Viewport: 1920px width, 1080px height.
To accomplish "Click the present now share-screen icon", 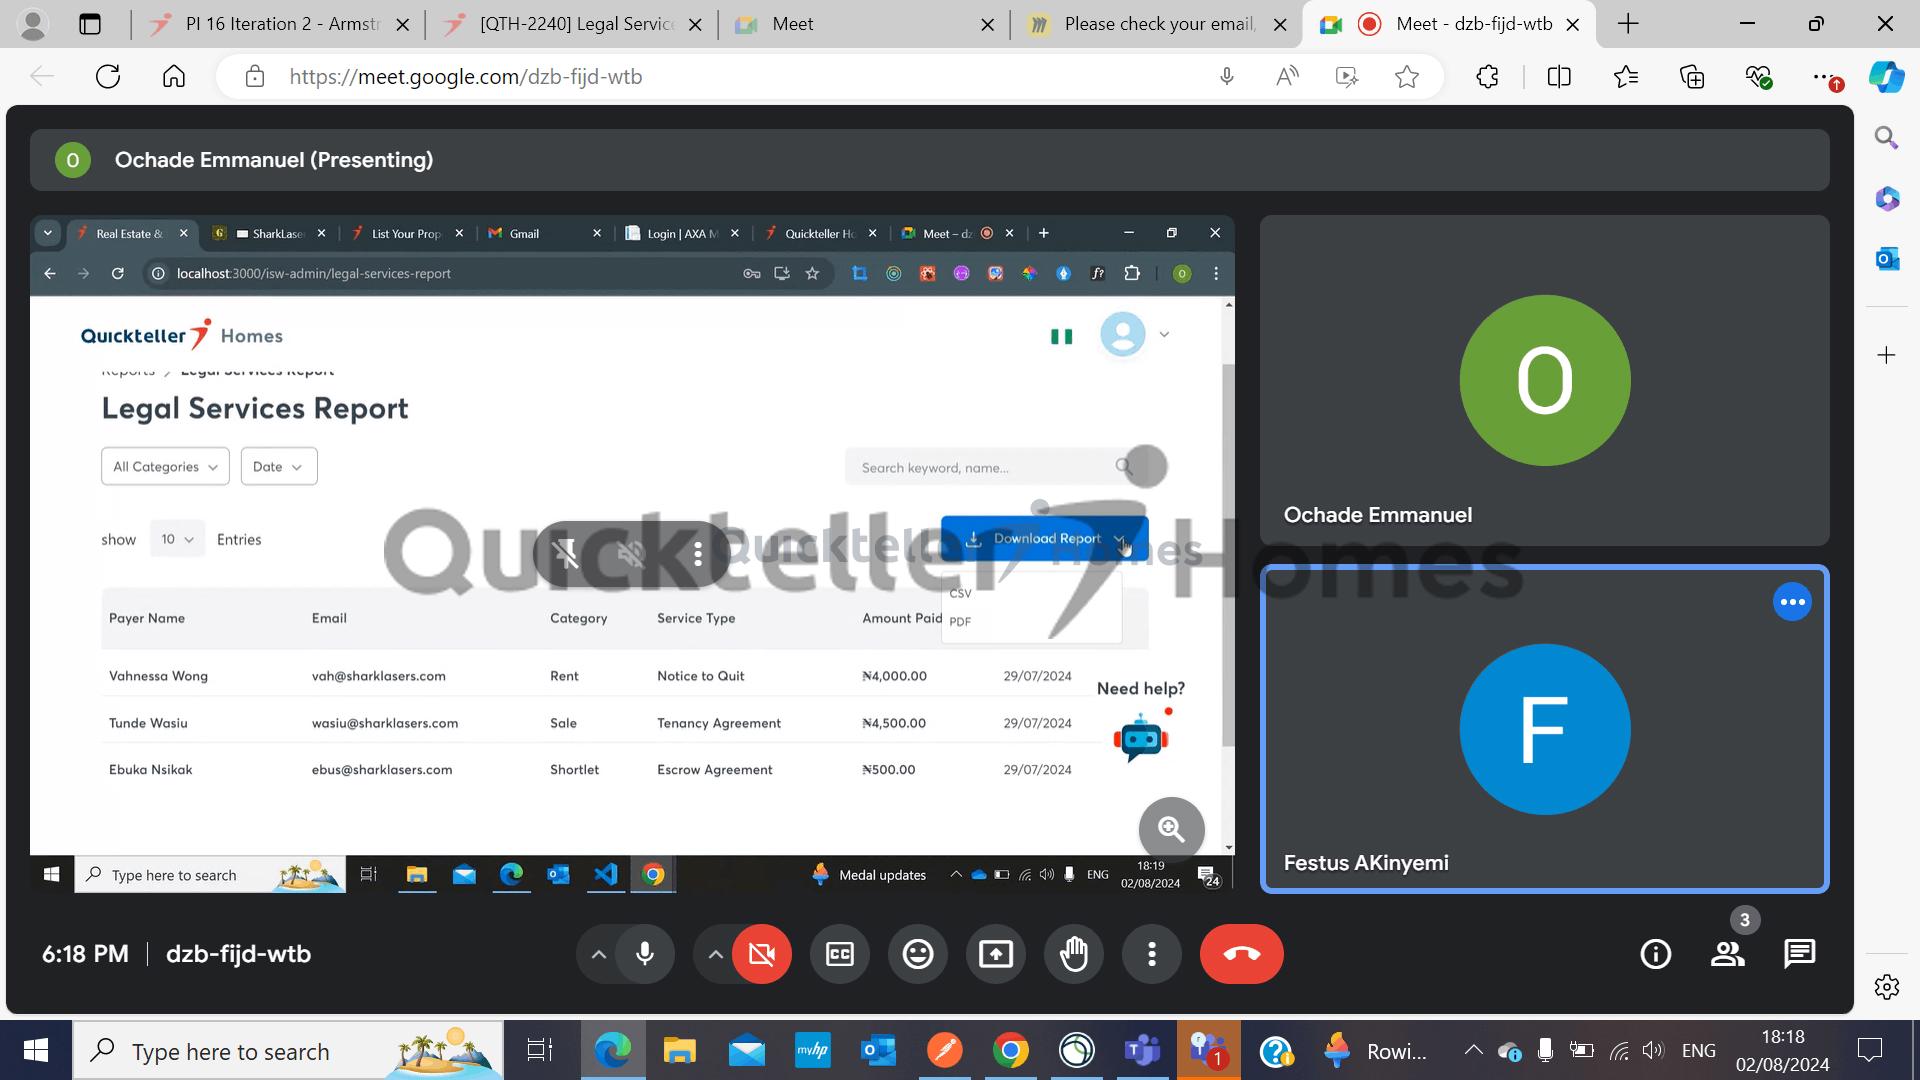I will [x=995, y=954].
